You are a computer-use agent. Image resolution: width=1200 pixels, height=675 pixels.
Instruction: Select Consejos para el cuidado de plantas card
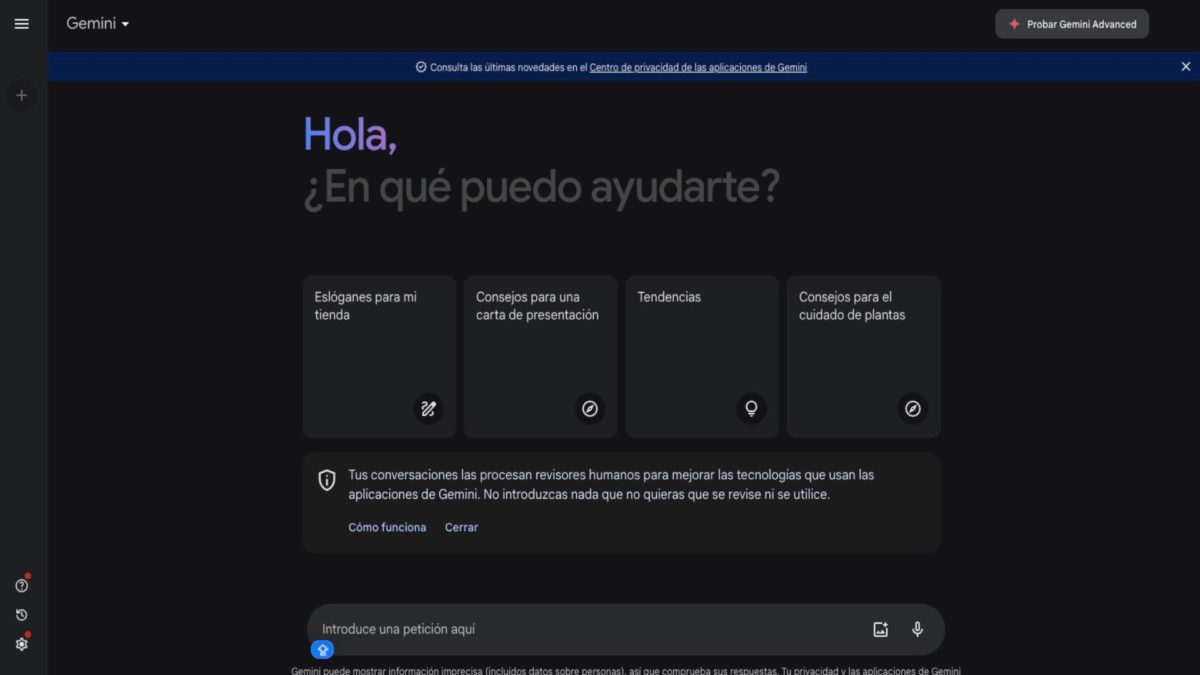pyautogui.click(x=863, y=357)
